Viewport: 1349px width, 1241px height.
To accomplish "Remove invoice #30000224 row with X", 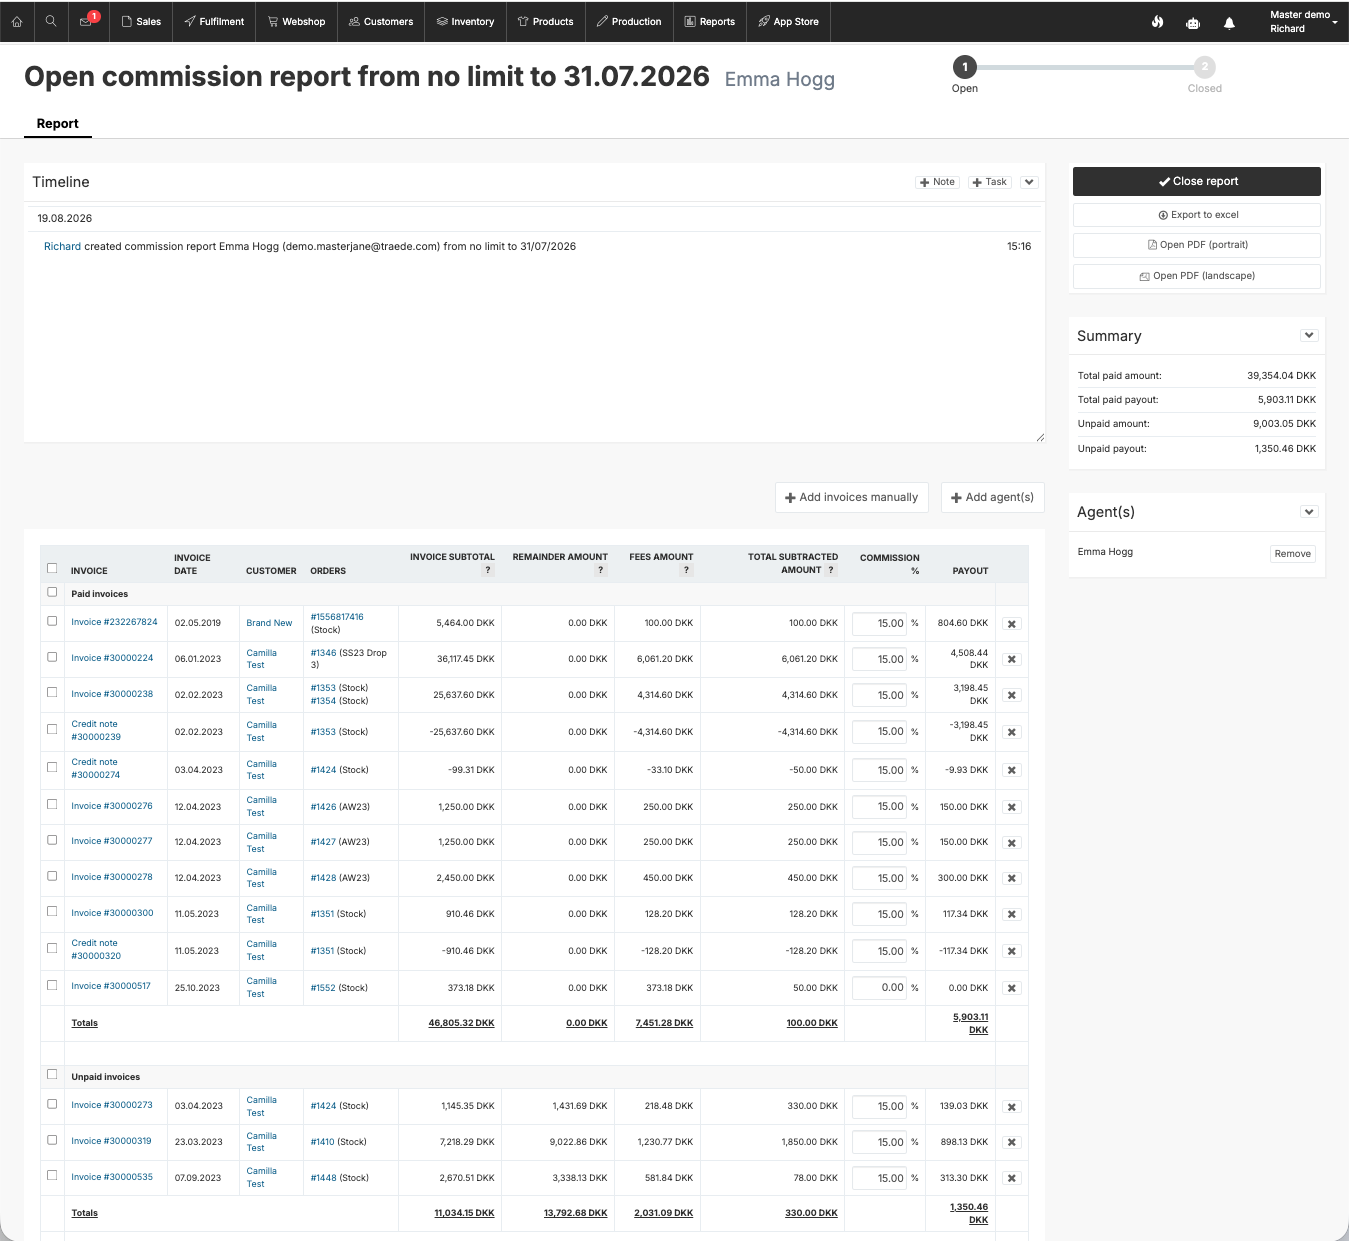I will [x=1012, y=660].
